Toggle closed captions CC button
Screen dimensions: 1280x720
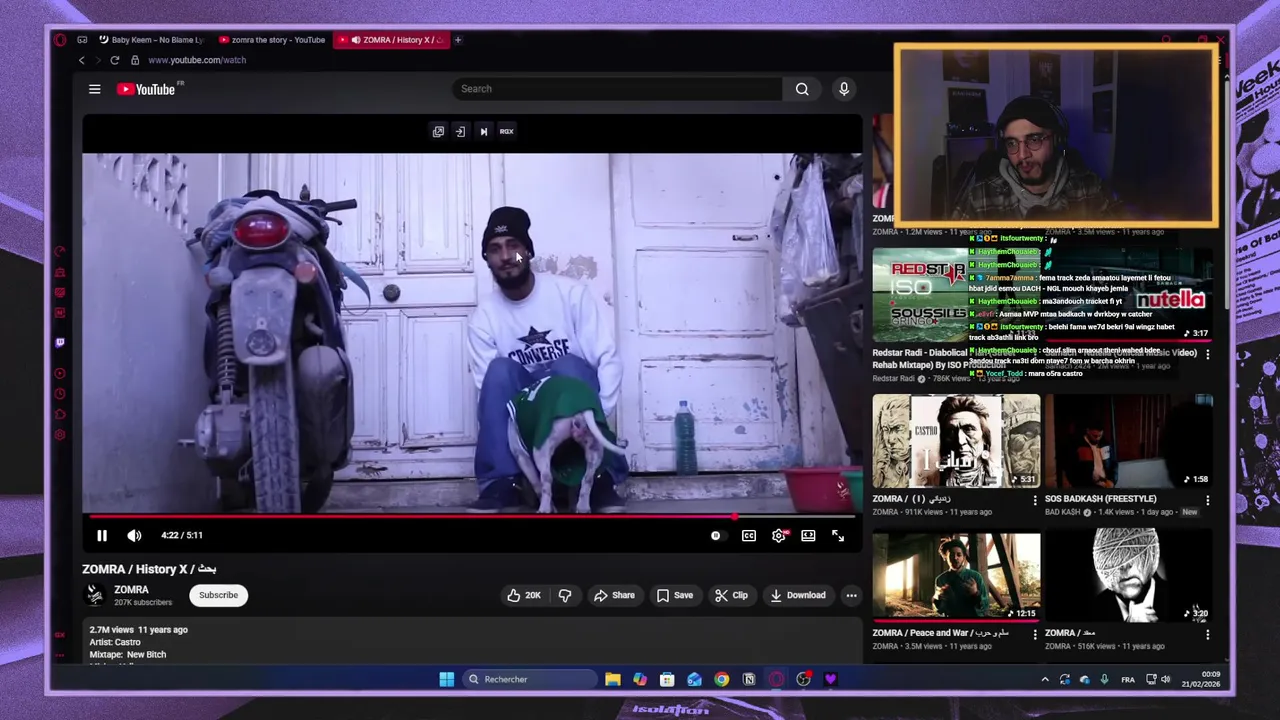[x=749, y=536]
